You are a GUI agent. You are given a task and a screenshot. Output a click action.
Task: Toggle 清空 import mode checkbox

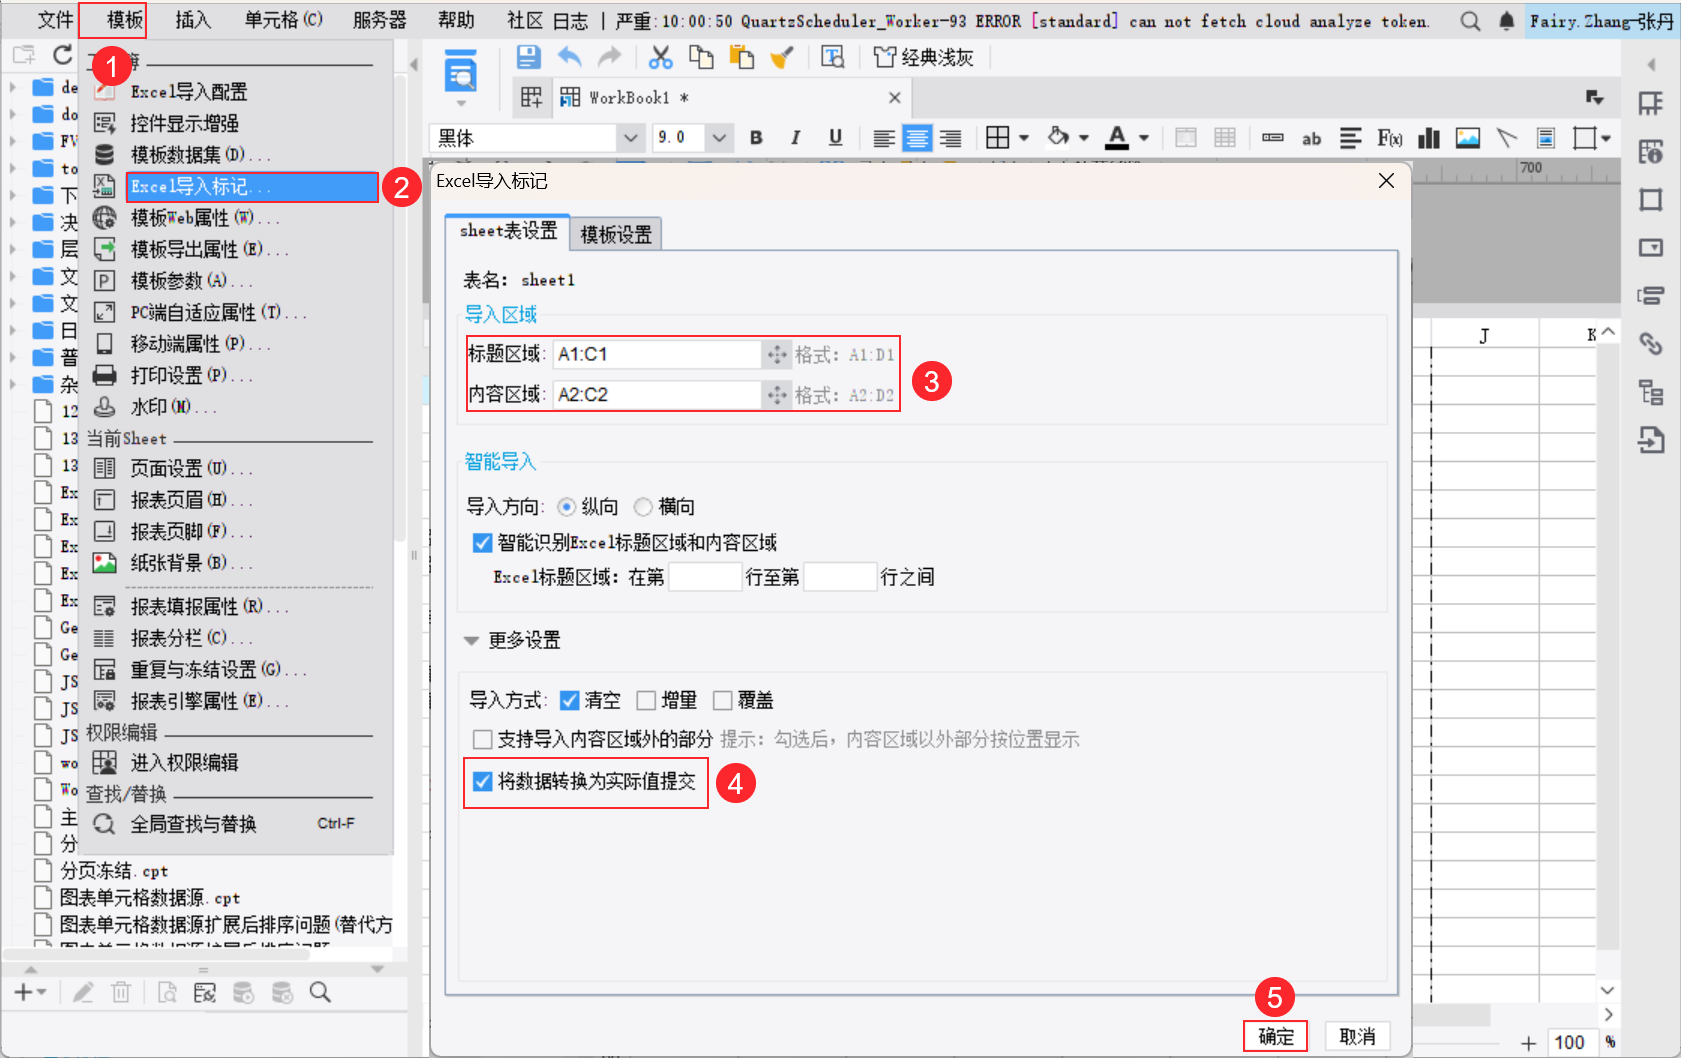pos(570,700)
